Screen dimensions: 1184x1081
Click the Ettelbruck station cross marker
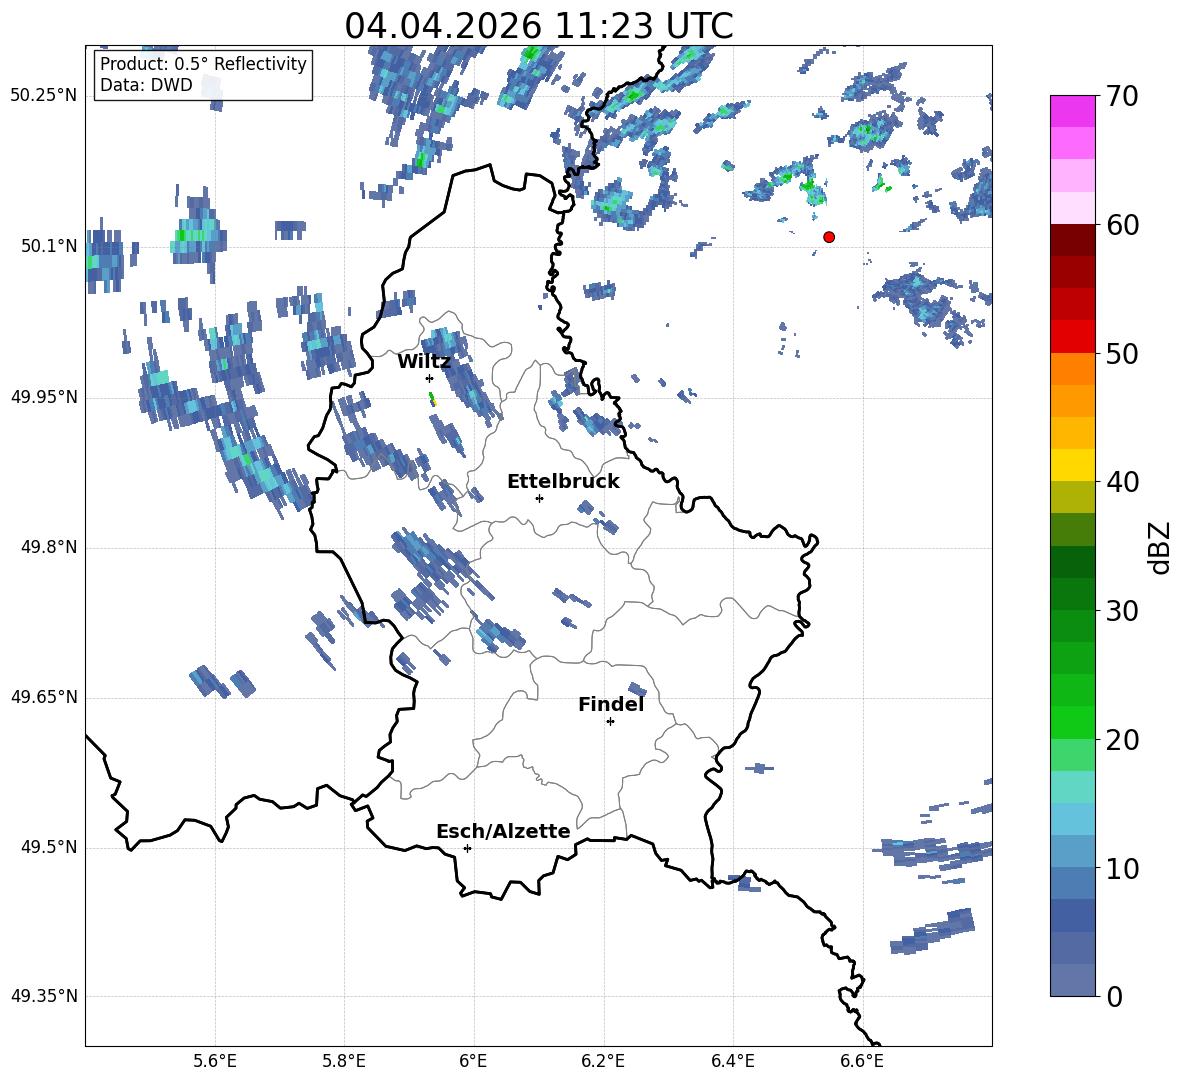(x=539, y=498)
